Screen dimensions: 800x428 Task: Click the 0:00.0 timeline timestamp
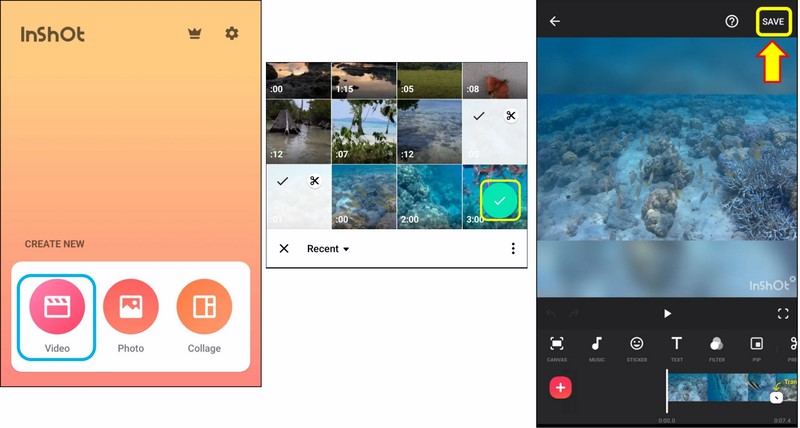click(x=666, y=421)
